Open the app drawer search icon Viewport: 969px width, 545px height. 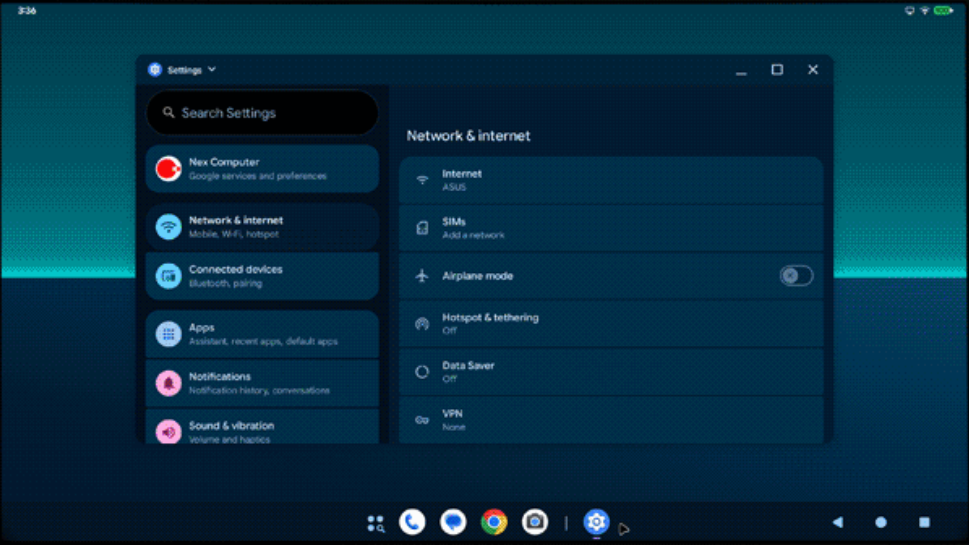375,523
